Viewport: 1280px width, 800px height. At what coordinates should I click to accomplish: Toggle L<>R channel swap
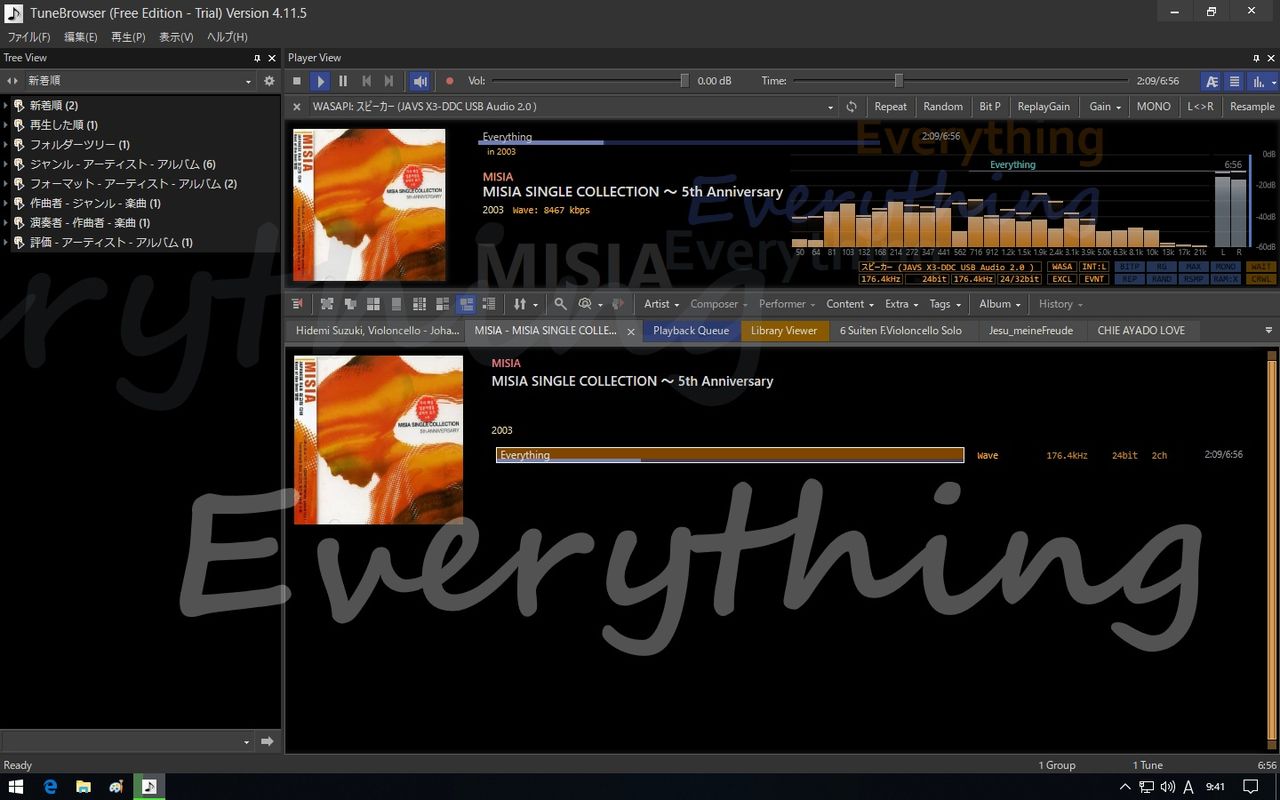(x=1200, y=107)
